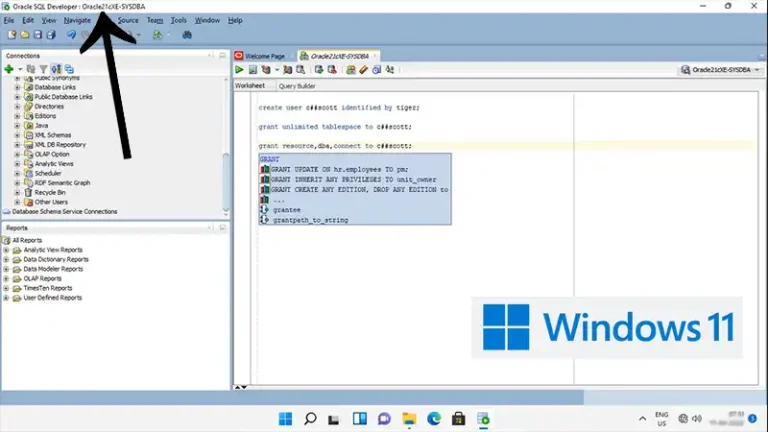
Task: Open the Navigate menu
Action: [77, 20]
